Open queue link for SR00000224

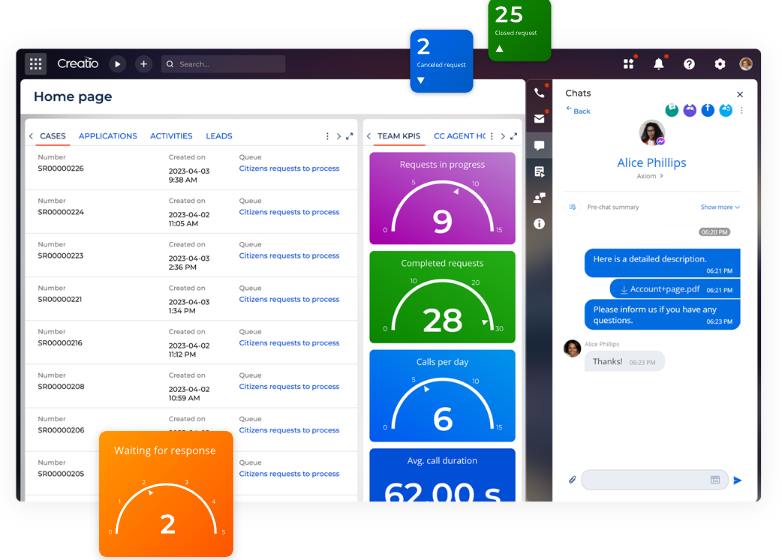pos(289,212)
